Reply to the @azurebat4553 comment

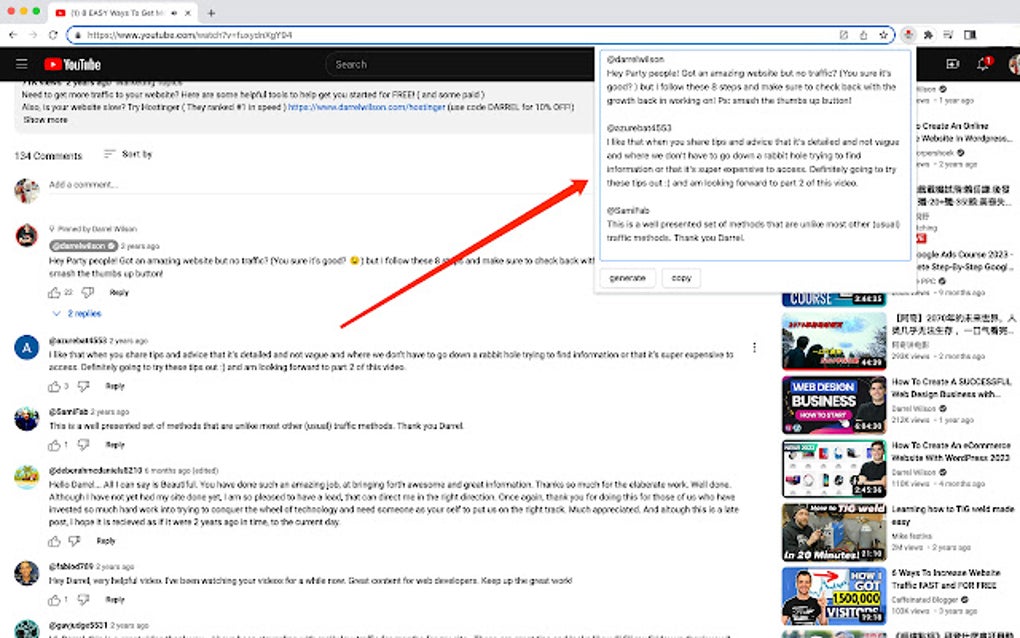point(115,386)
